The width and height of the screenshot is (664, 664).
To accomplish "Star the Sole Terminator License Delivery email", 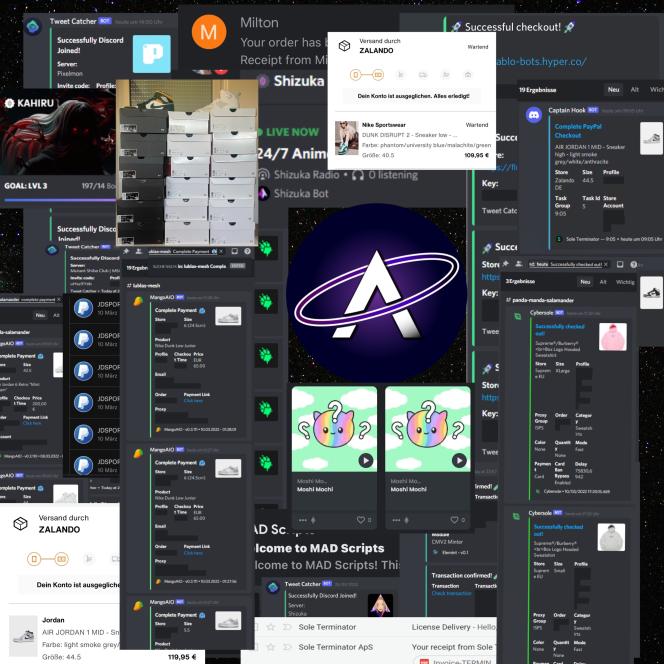I will (x=271, y=627).
